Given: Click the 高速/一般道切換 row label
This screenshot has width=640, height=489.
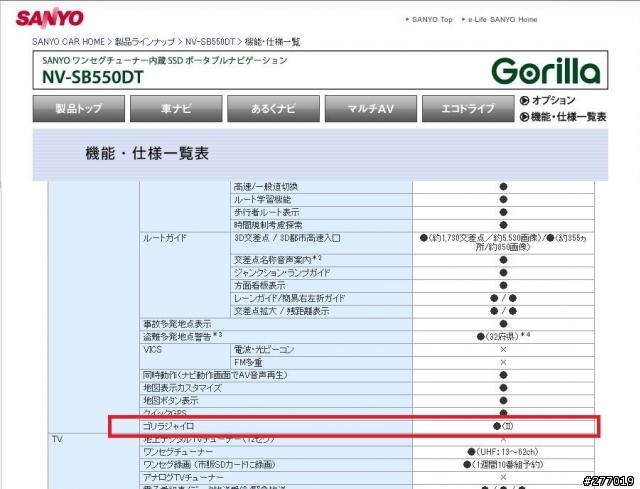Looking at the screenshot, I should (x=266, y=187).
